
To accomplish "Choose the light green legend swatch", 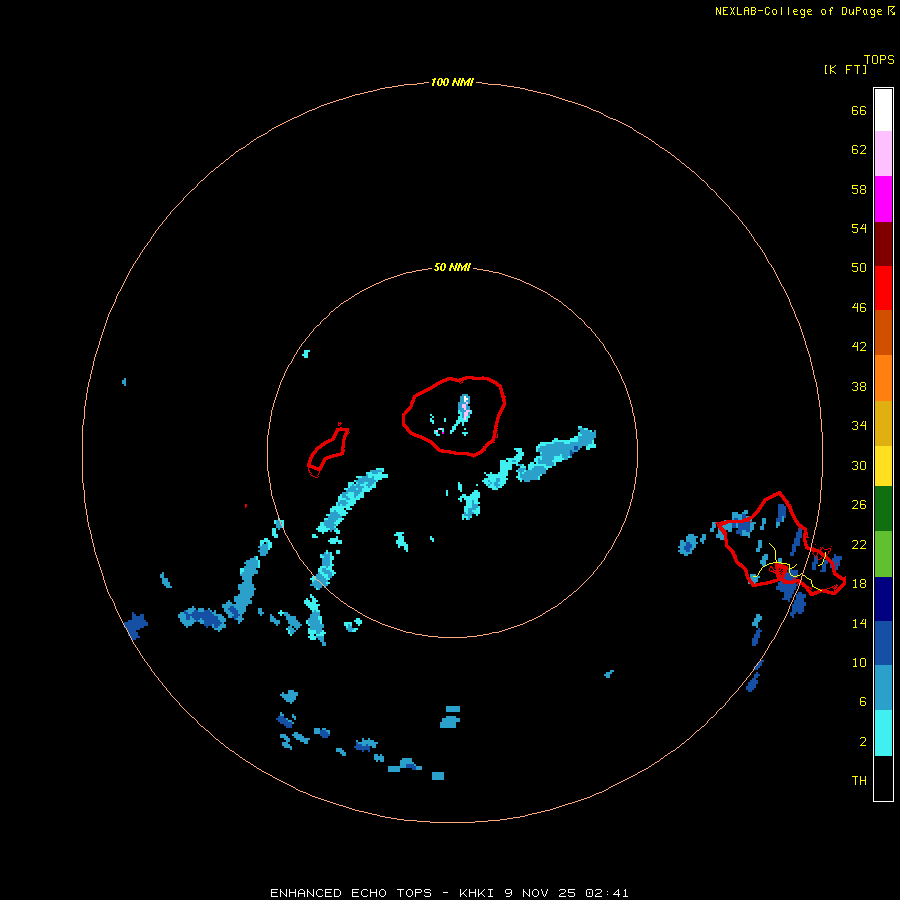I will pos(883,554).
